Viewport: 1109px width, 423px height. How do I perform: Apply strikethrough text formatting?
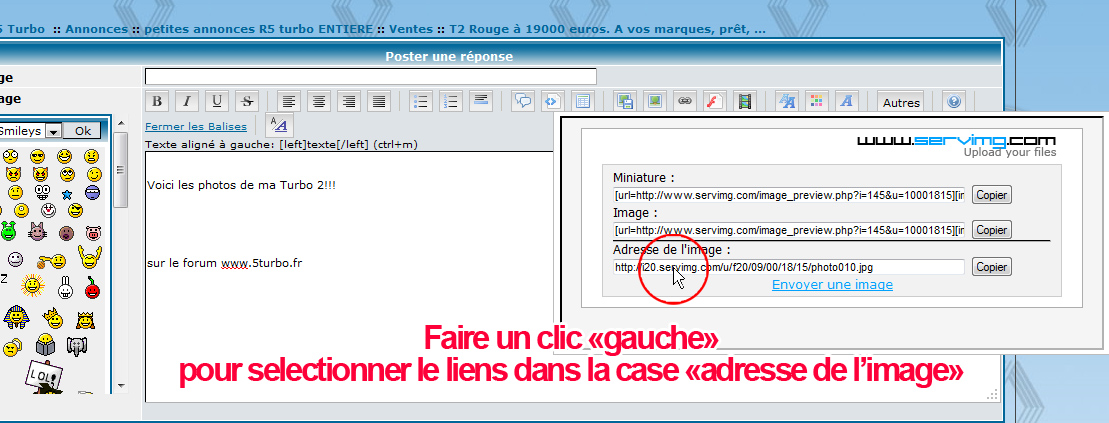[x=247, y=101]
